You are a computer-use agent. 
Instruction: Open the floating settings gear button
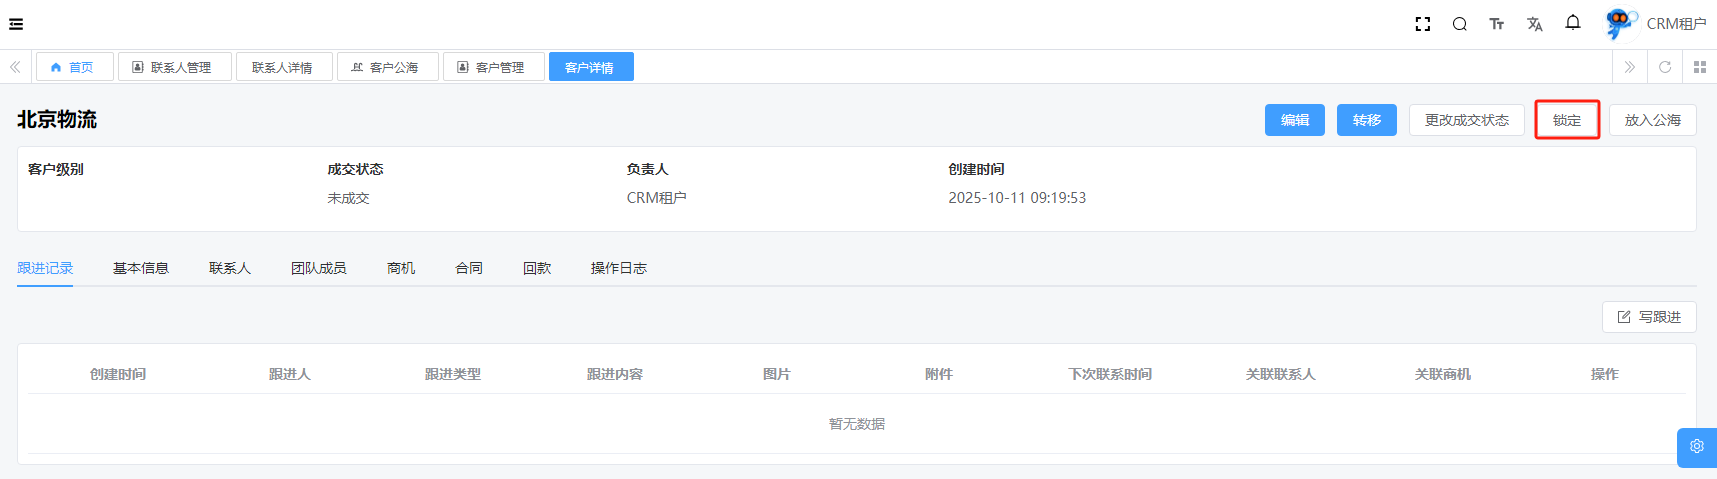1696,447
